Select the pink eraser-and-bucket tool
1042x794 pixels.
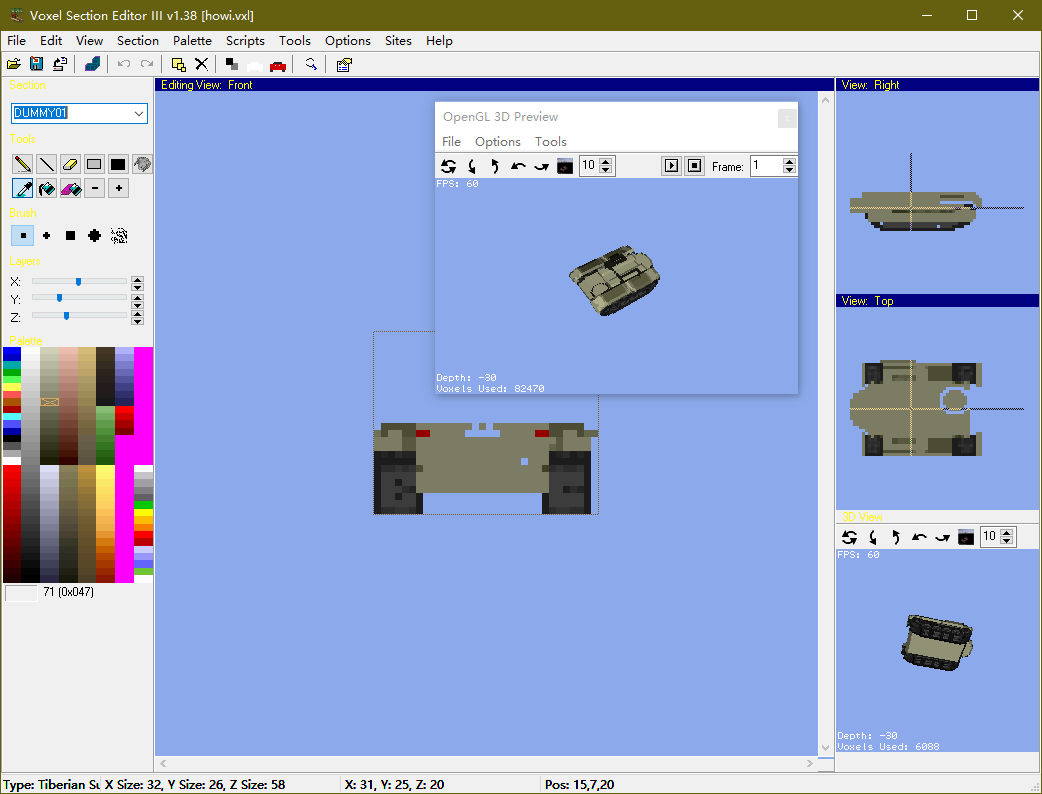[70, 188]
